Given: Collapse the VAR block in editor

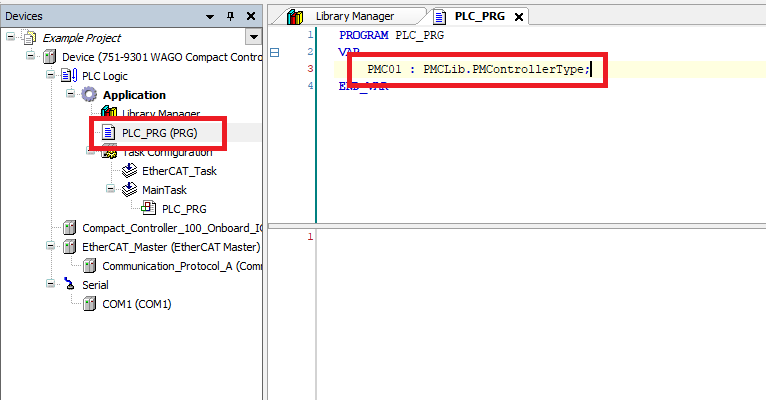Looking at the screenshot, I should (275, 52).
